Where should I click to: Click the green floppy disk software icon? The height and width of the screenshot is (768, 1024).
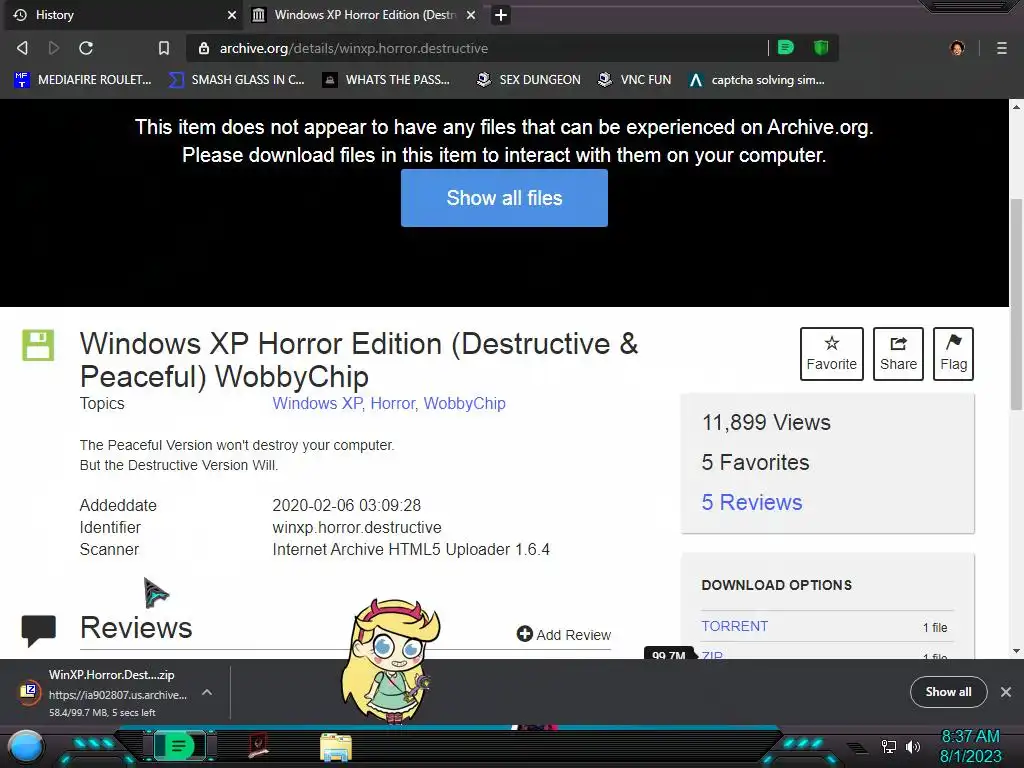point(38,345)
